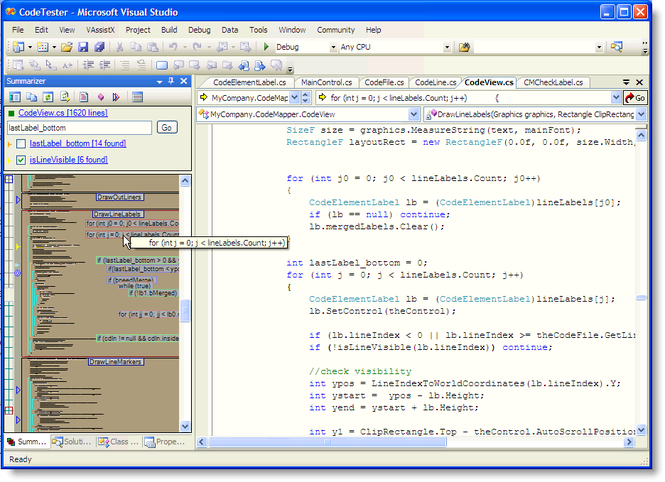Click the Cut scissors icon
The width and height of the screenshot is (665, 482).
[120, 47]
